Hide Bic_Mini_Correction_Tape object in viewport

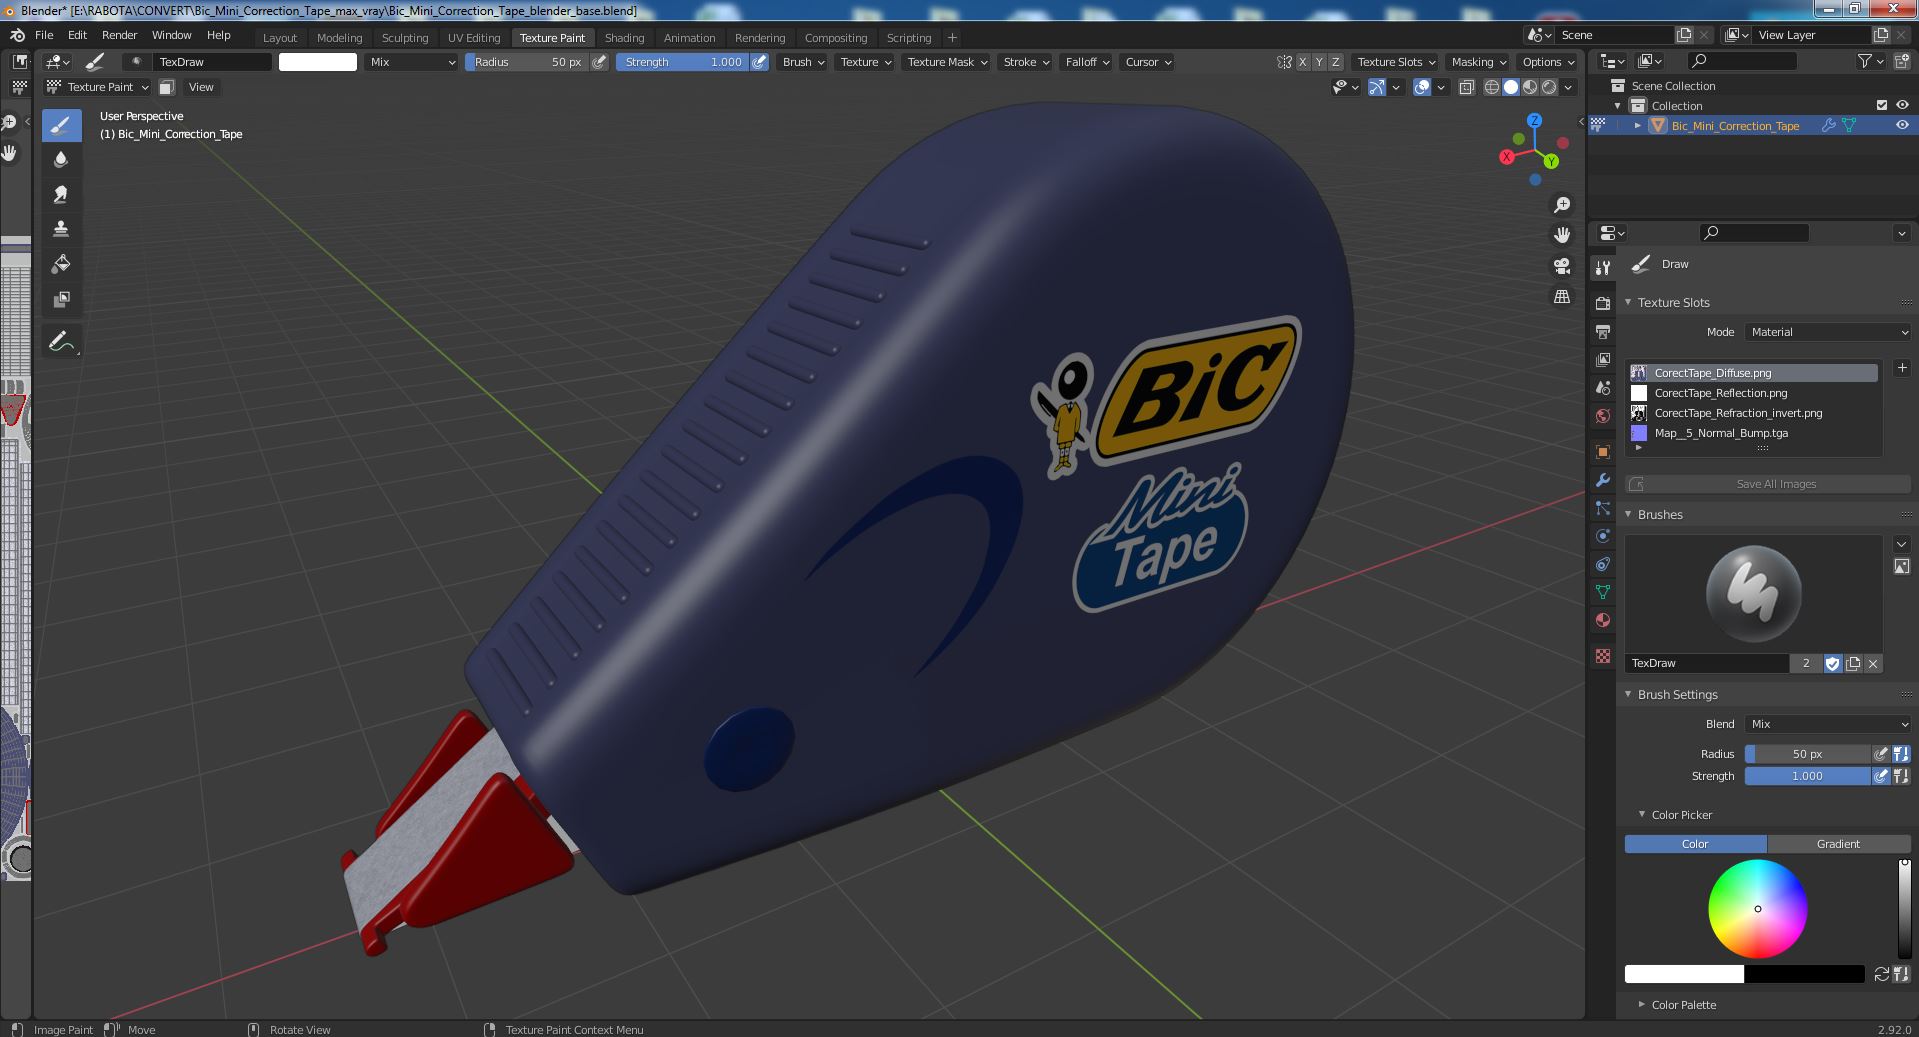coord(1902,125)
